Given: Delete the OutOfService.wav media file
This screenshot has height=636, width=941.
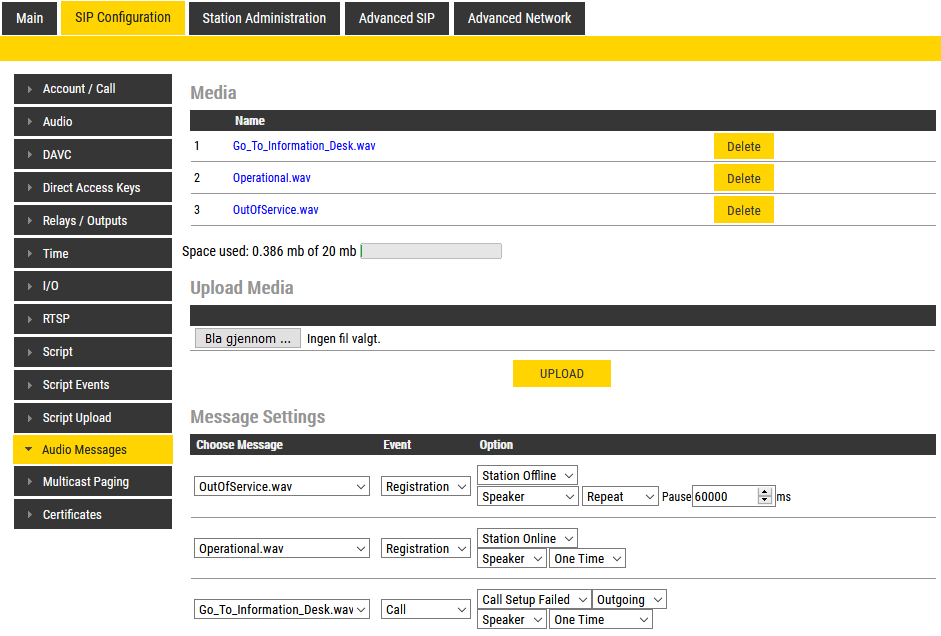Looking at the screenshot, I should [x=743, y=211].
